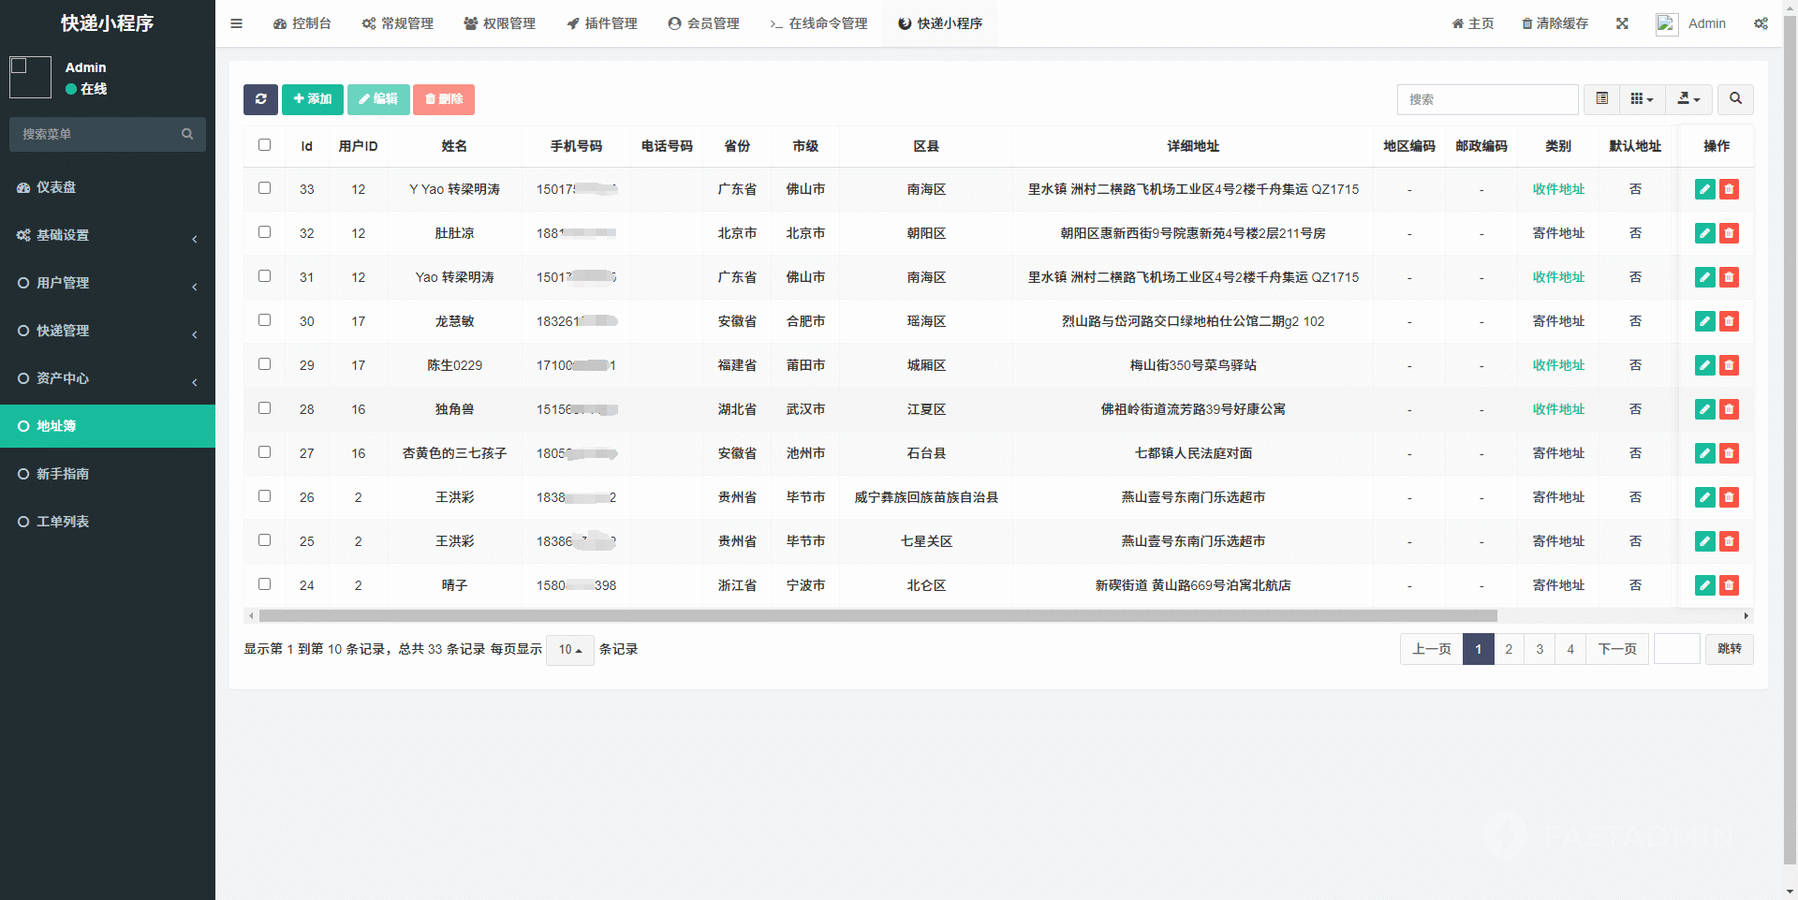
Task: Click the fullscreen expand icon
Action: click(1622, 23)
